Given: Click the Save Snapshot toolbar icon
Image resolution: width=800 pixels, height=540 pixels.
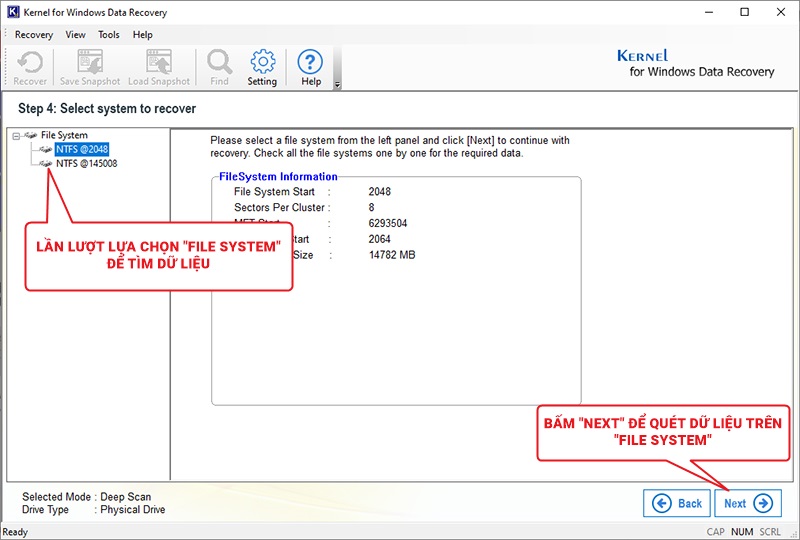Looking at the screenshot, I should pos(90,67).
